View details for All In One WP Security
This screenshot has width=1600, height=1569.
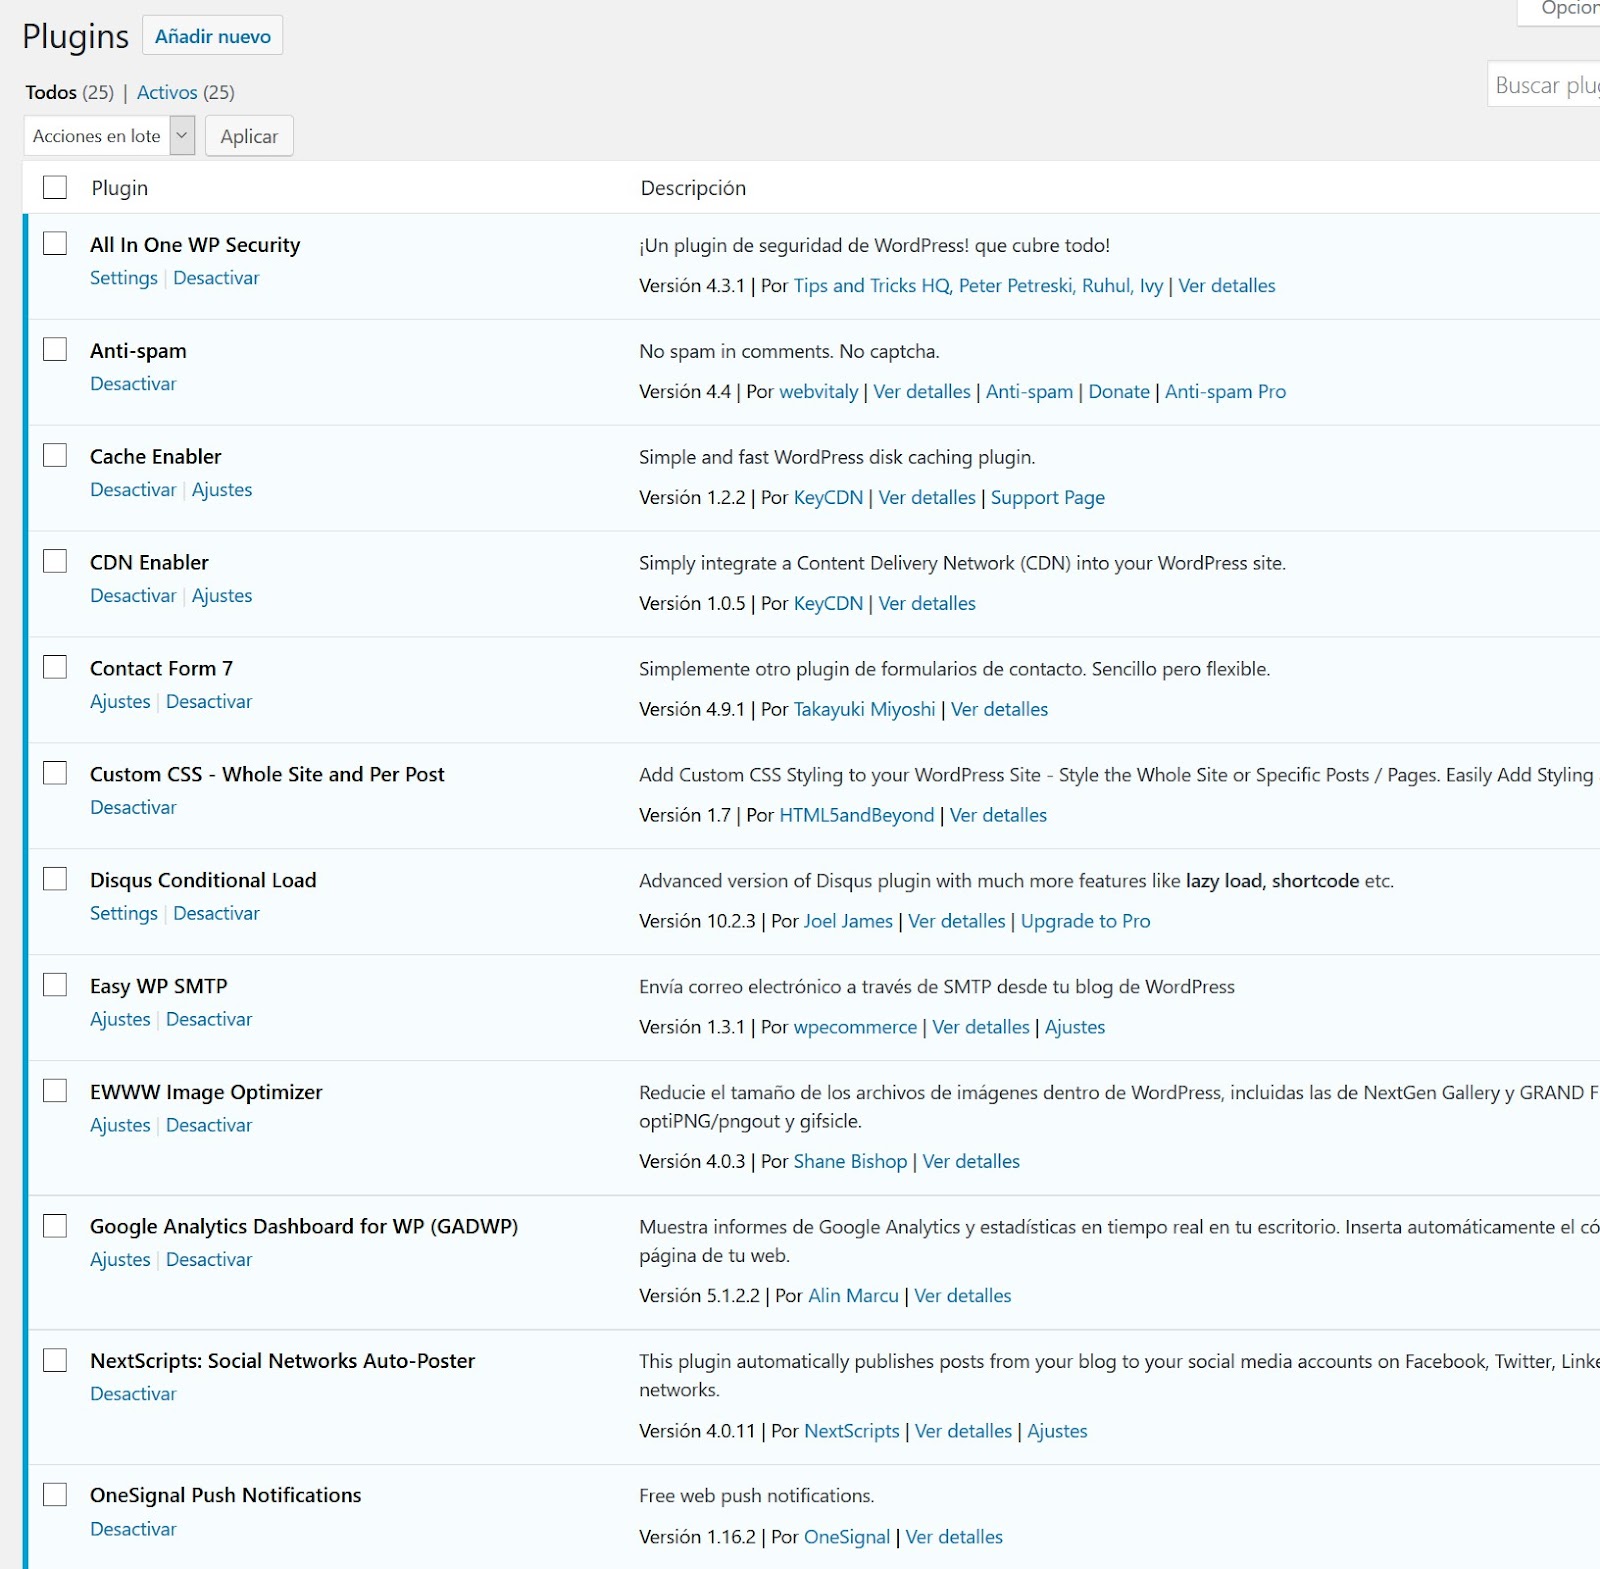click(x=1227, y=286)
